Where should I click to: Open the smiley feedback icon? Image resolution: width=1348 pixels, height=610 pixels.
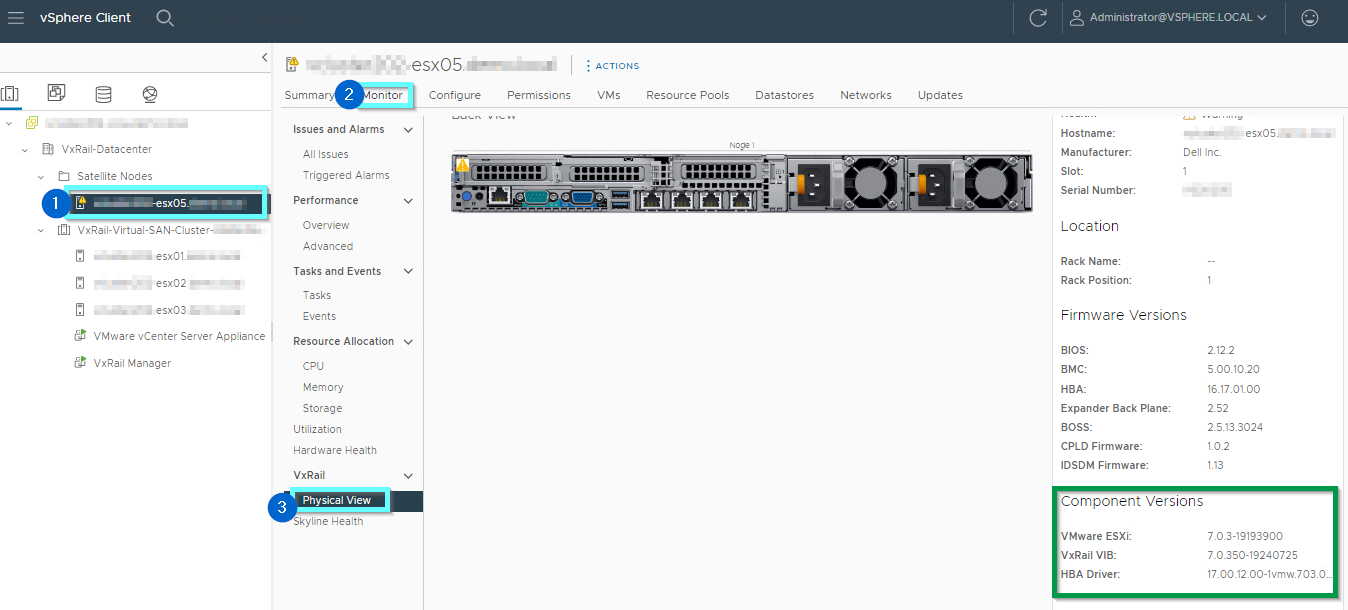pyautogui.click(x=1309, y=17)
